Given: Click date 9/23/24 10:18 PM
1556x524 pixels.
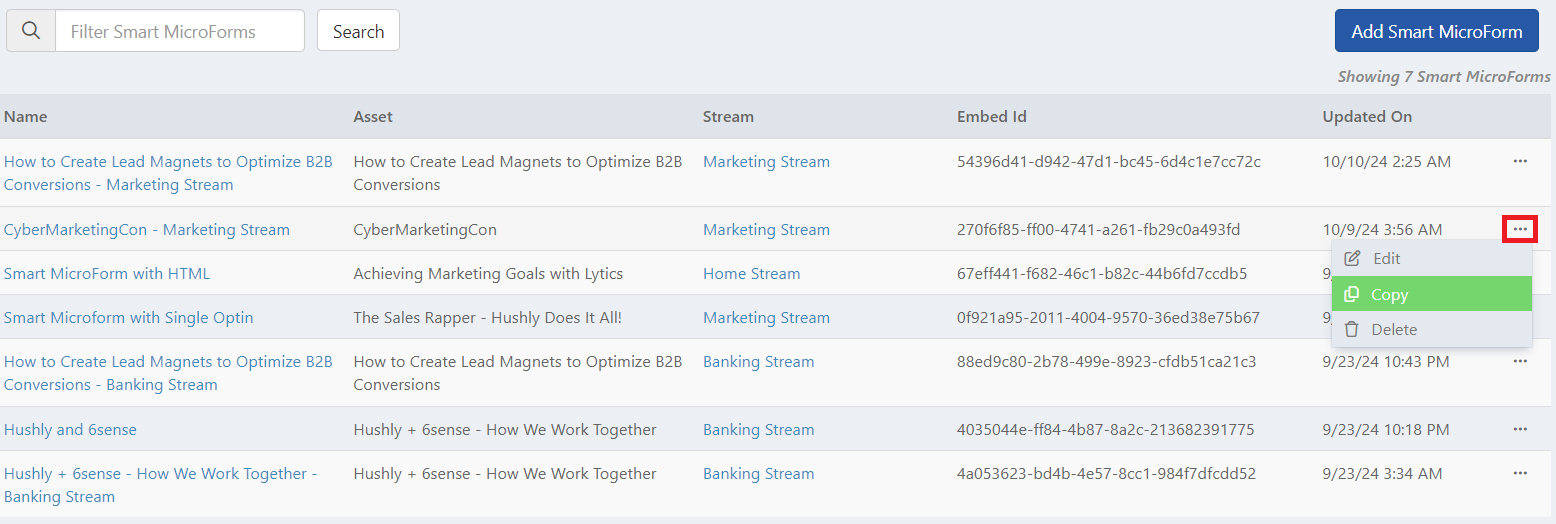Looking at the screenshot, I should click(x=1385, y=429).
